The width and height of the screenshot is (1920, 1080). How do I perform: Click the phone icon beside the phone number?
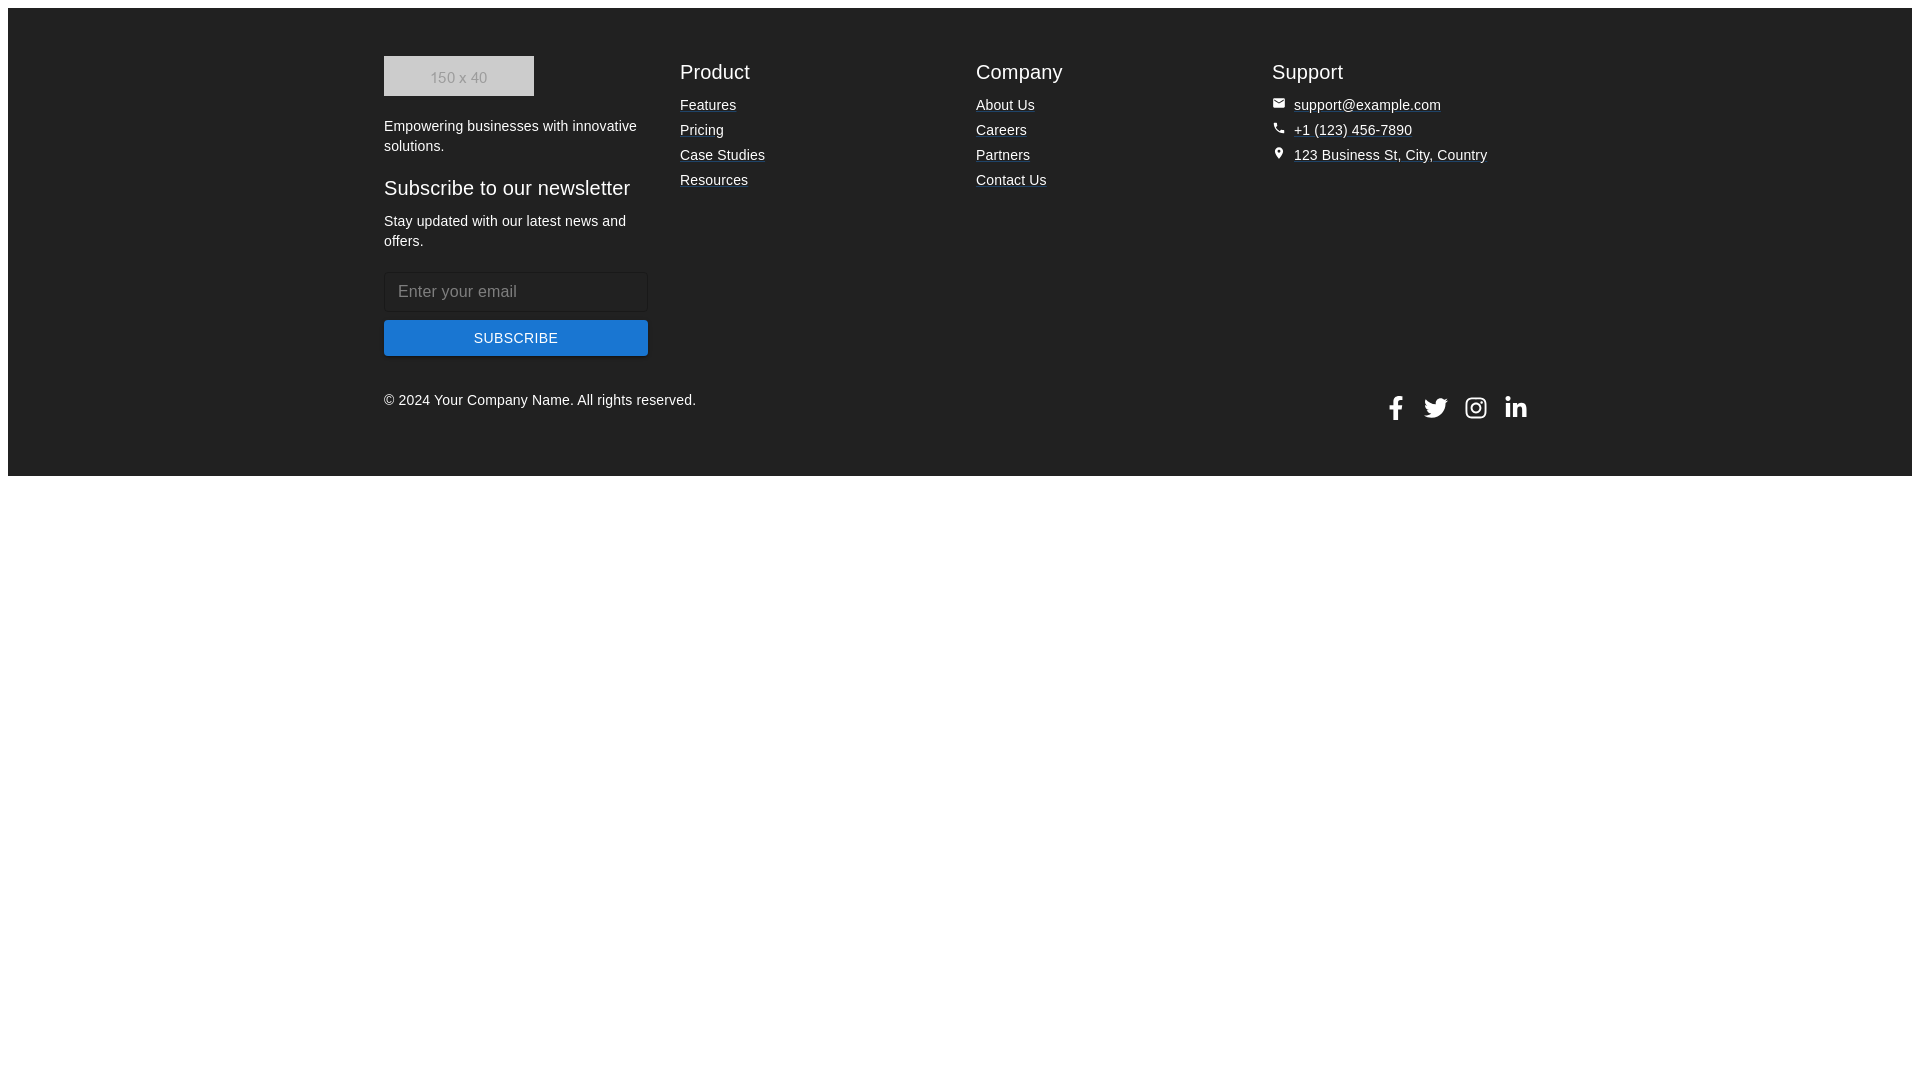pos(1279,128)
